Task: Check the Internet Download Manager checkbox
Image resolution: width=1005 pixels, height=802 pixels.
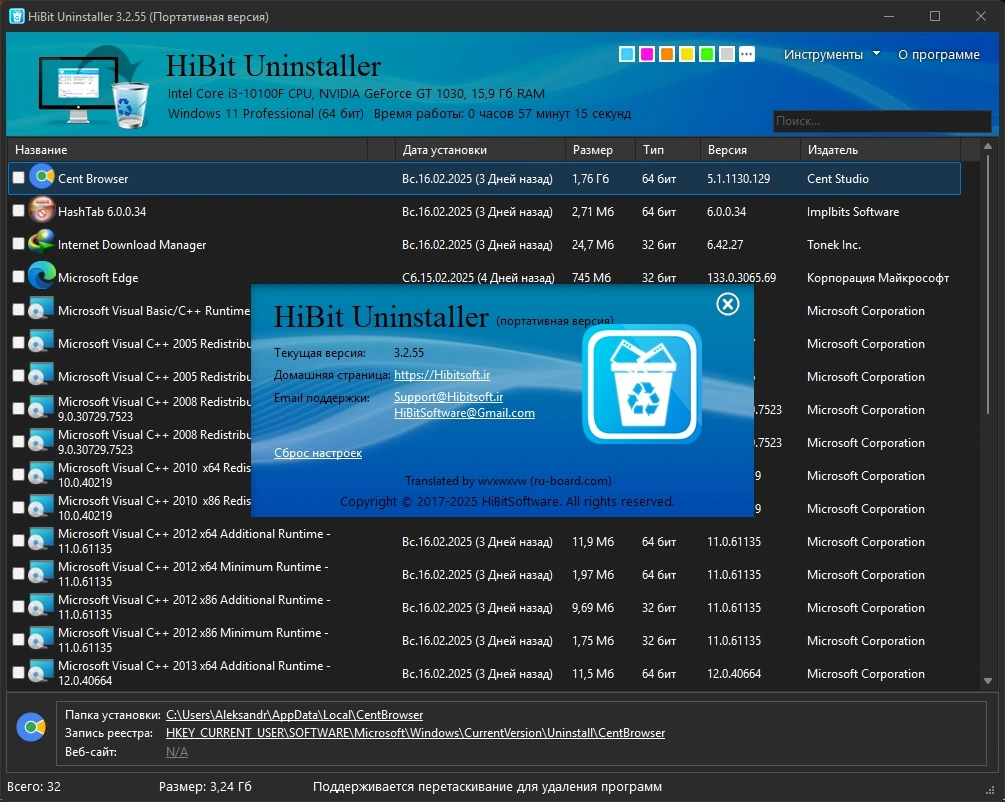Action: click(x=19, y=244)
